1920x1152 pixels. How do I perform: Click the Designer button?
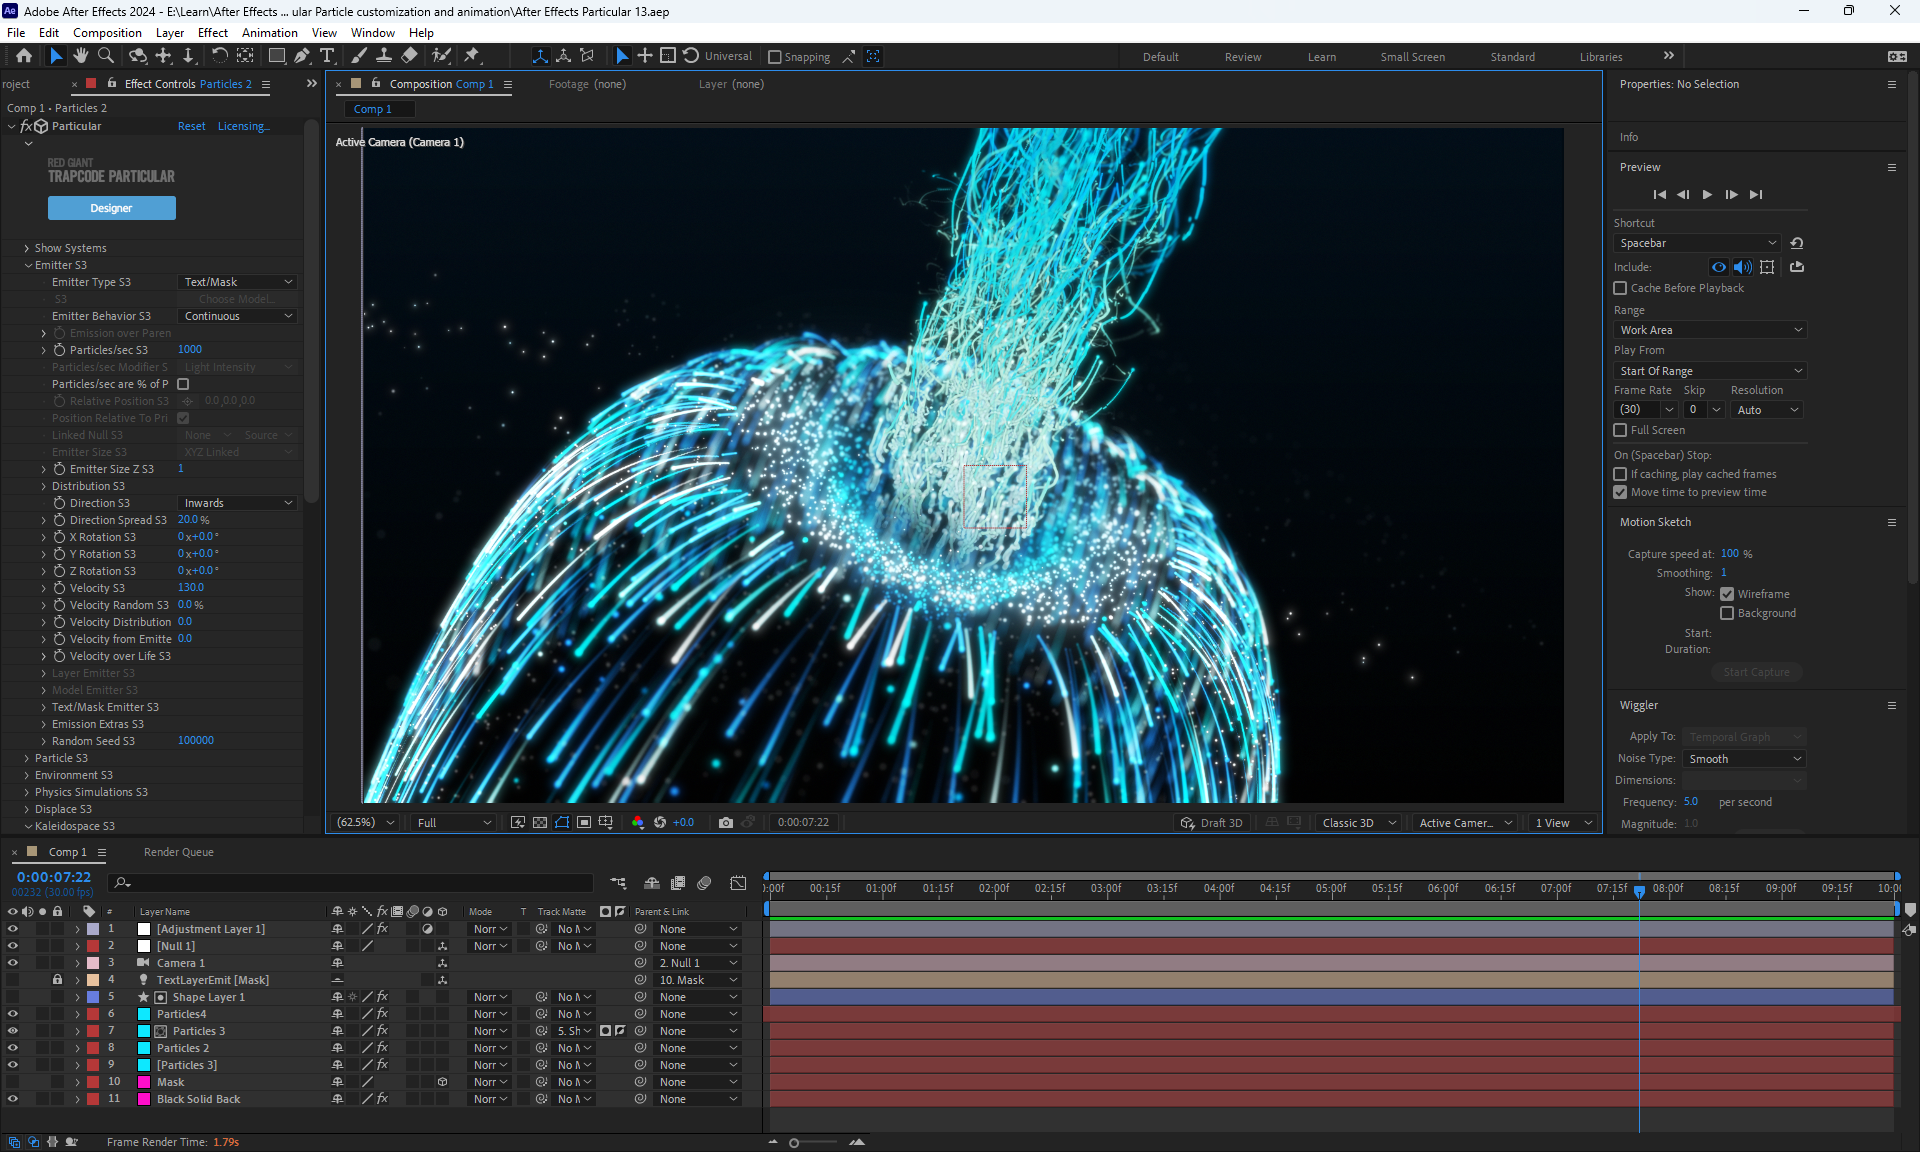pos(111,208)
